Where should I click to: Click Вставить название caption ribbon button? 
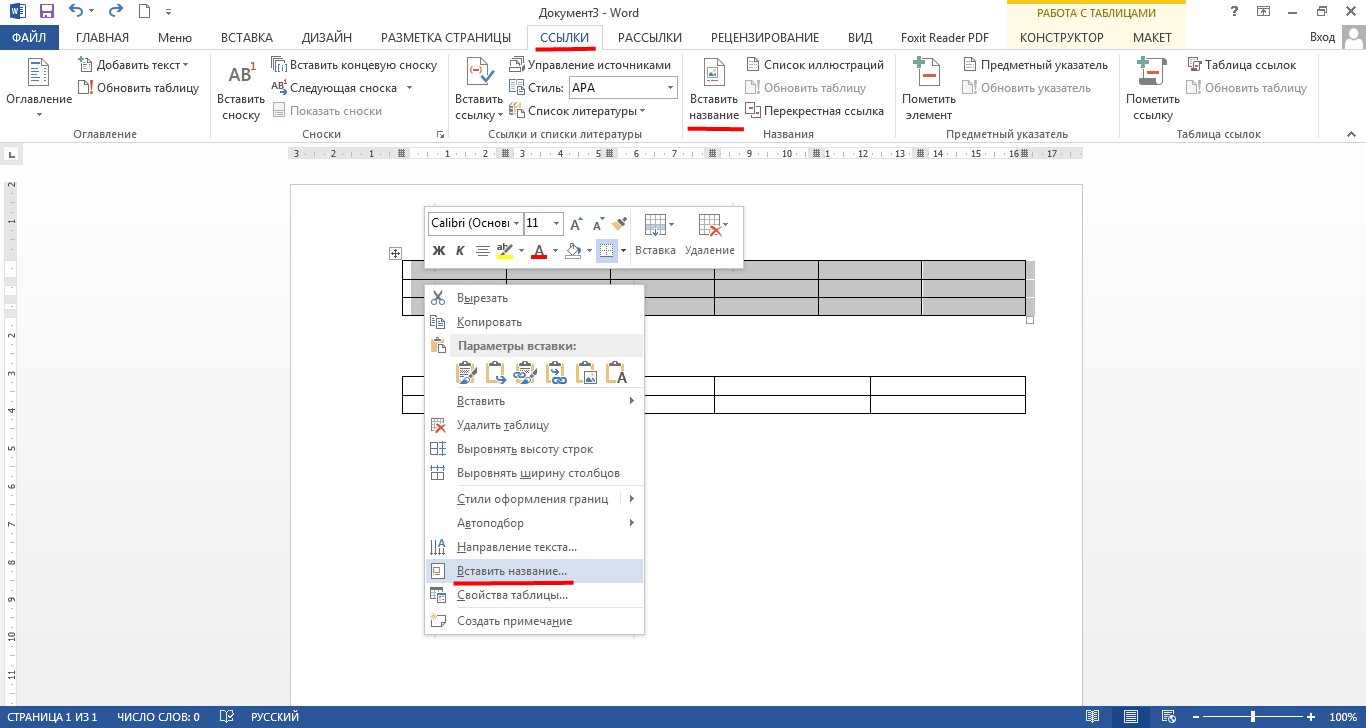[714, 89]
